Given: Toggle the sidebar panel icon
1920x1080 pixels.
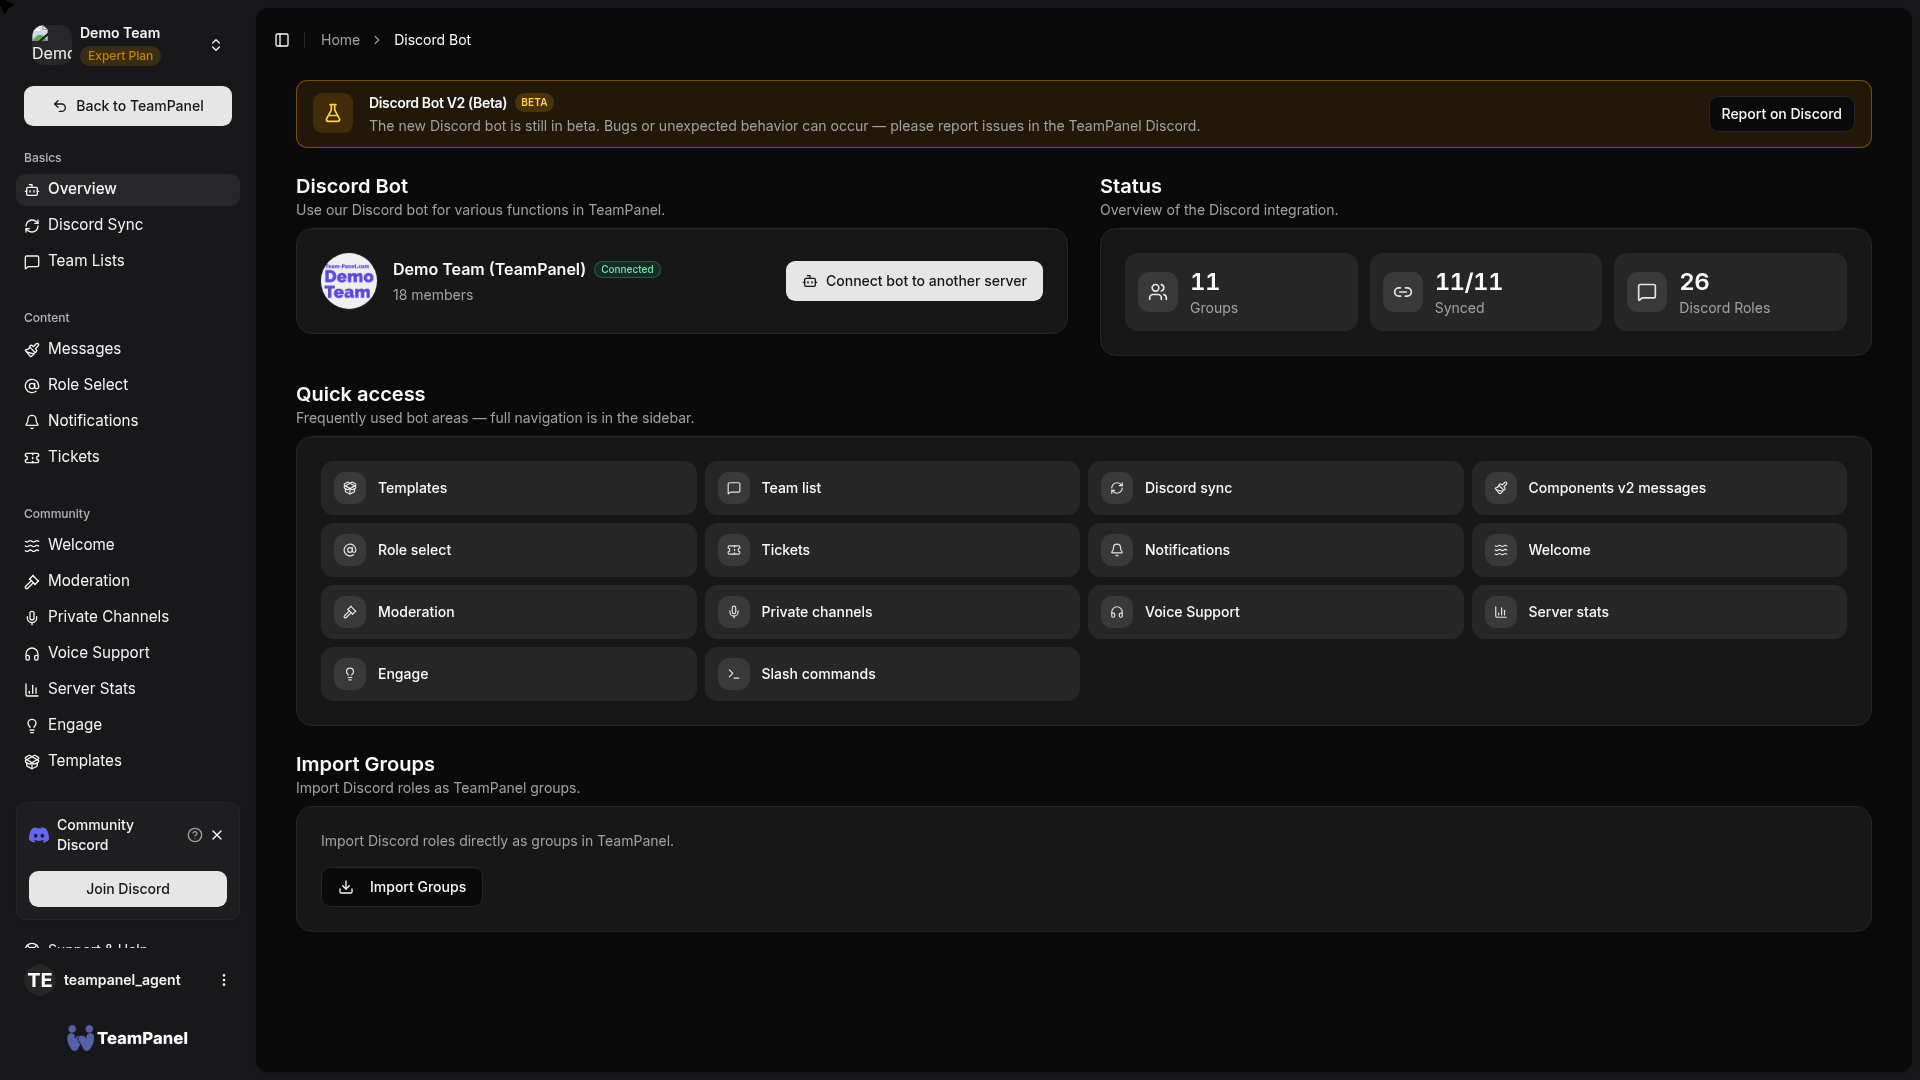Looking at the screenshot, I should pos(282,40).
